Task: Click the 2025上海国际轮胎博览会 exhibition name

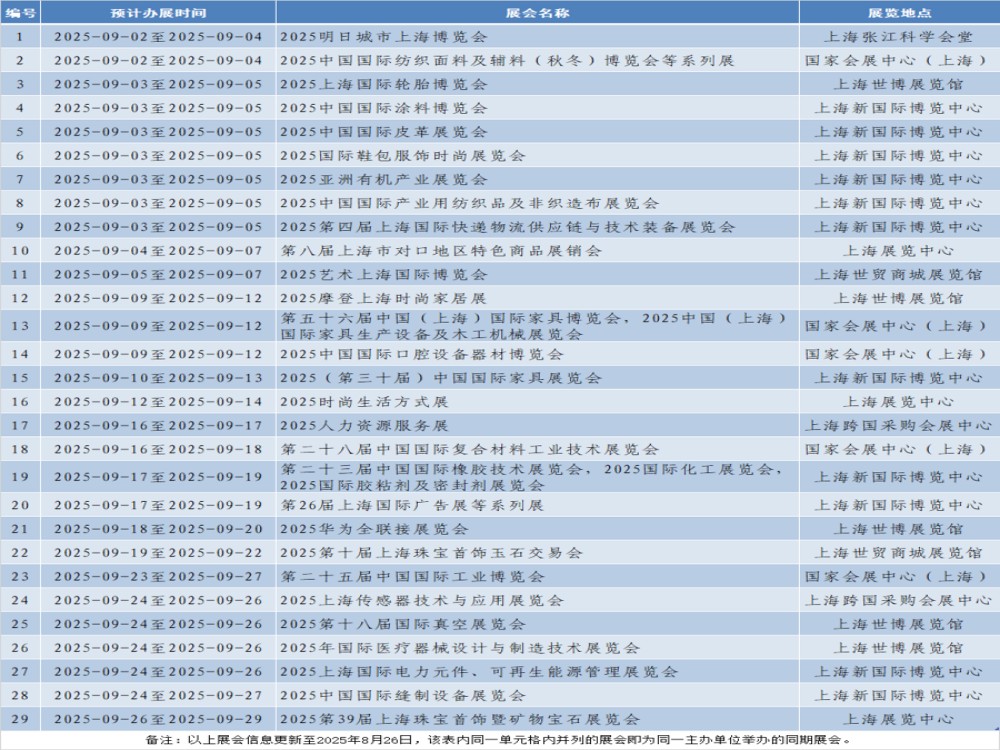Action: 384,84
